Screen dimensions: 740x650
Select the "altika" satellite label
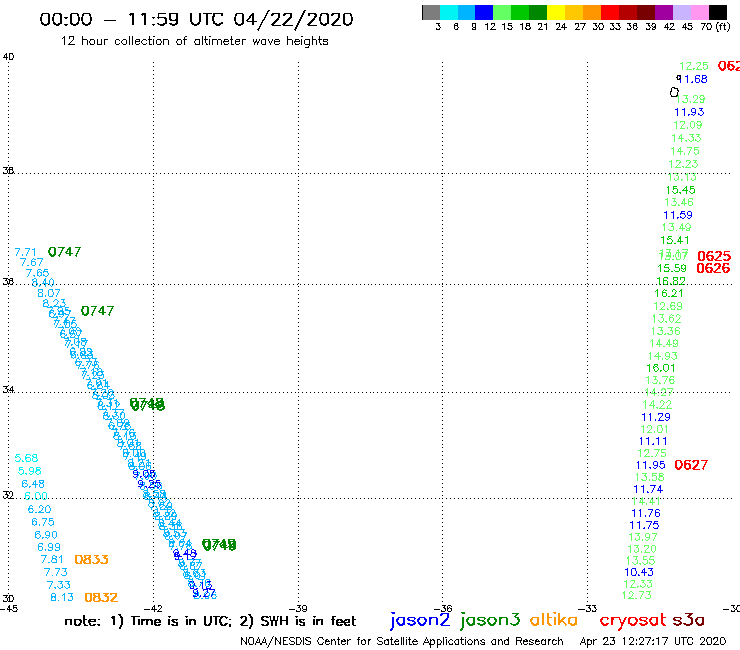coord(553,620)
